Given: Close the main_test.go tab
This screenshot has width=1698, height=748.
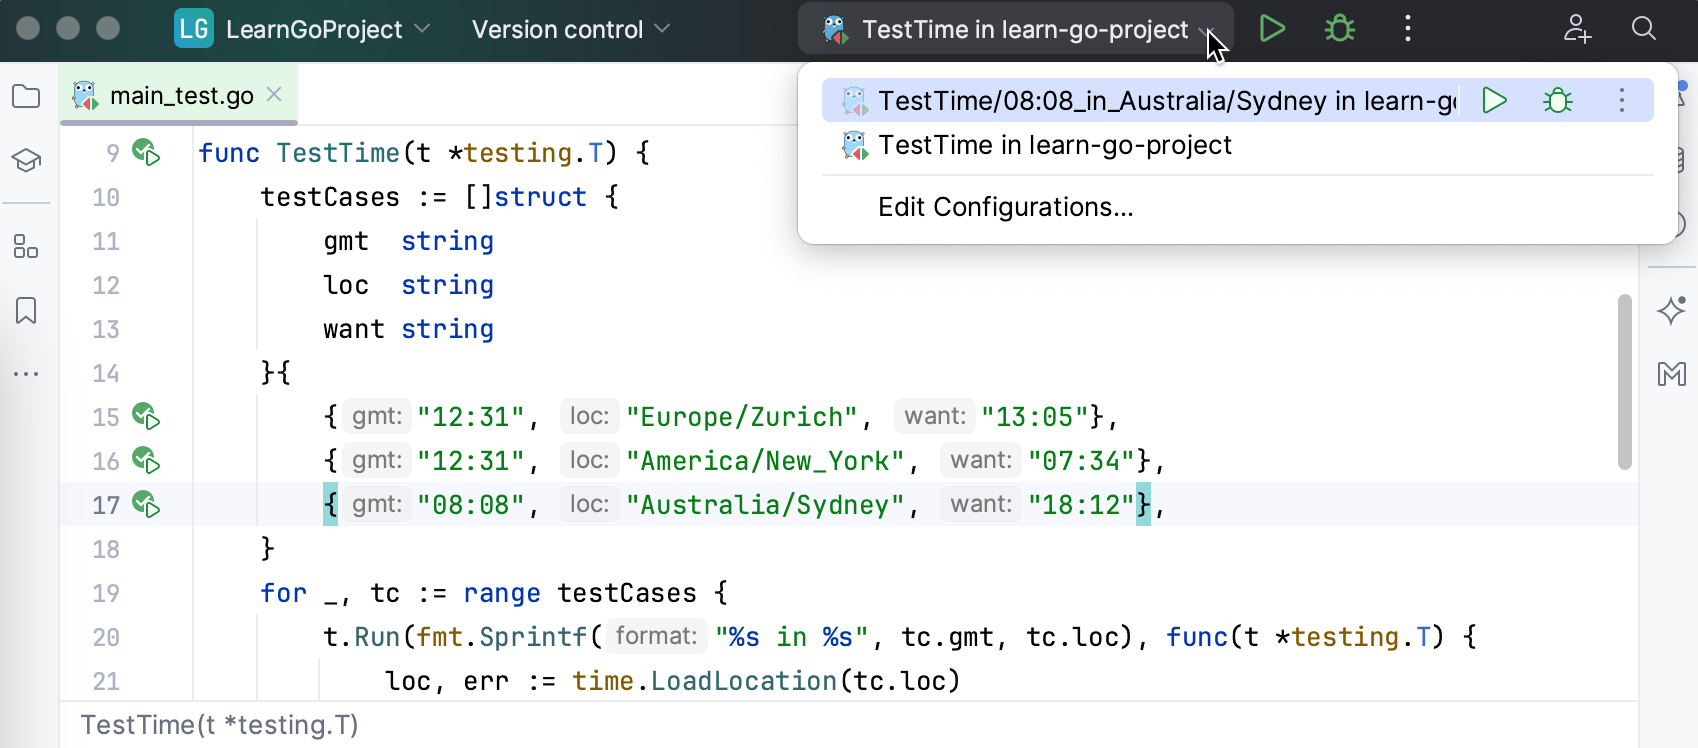Looking at the screenshot, I should coord(274,95).
